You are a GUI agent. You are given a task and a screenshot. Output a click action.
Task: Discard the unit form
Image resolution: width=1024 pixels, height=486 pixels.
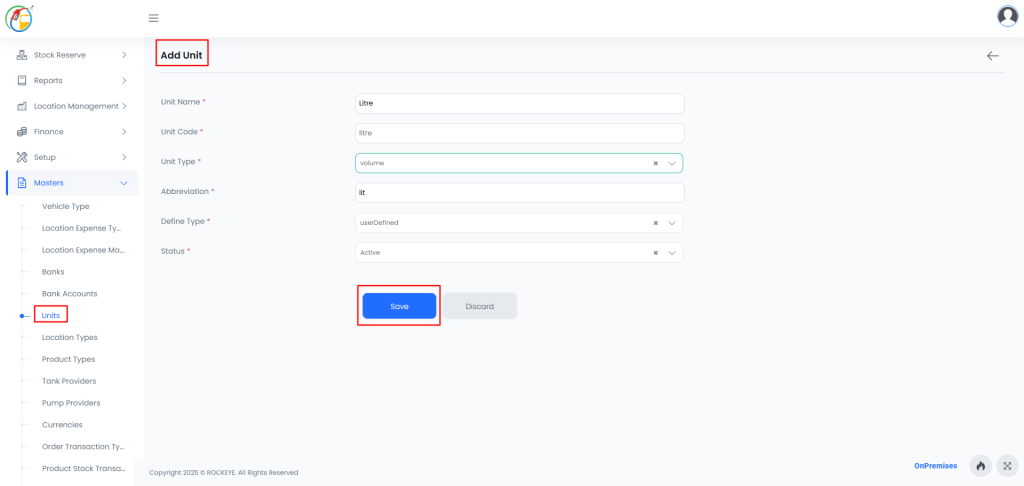(479, 306)
